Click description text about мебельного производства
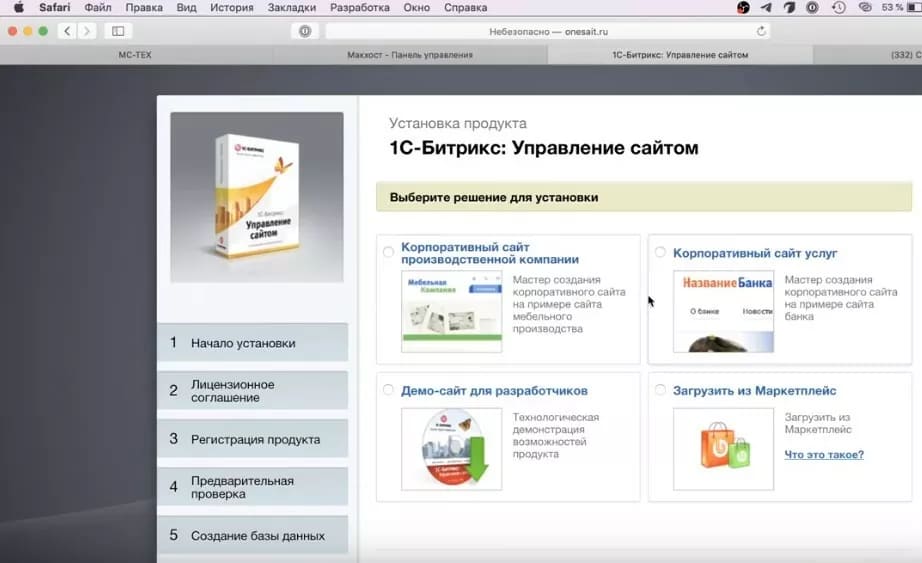 point(568,304)
